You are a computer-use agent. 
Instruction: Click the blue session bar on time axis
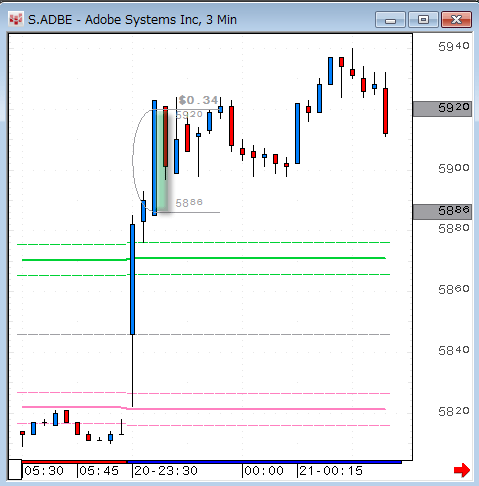point(264,462)
